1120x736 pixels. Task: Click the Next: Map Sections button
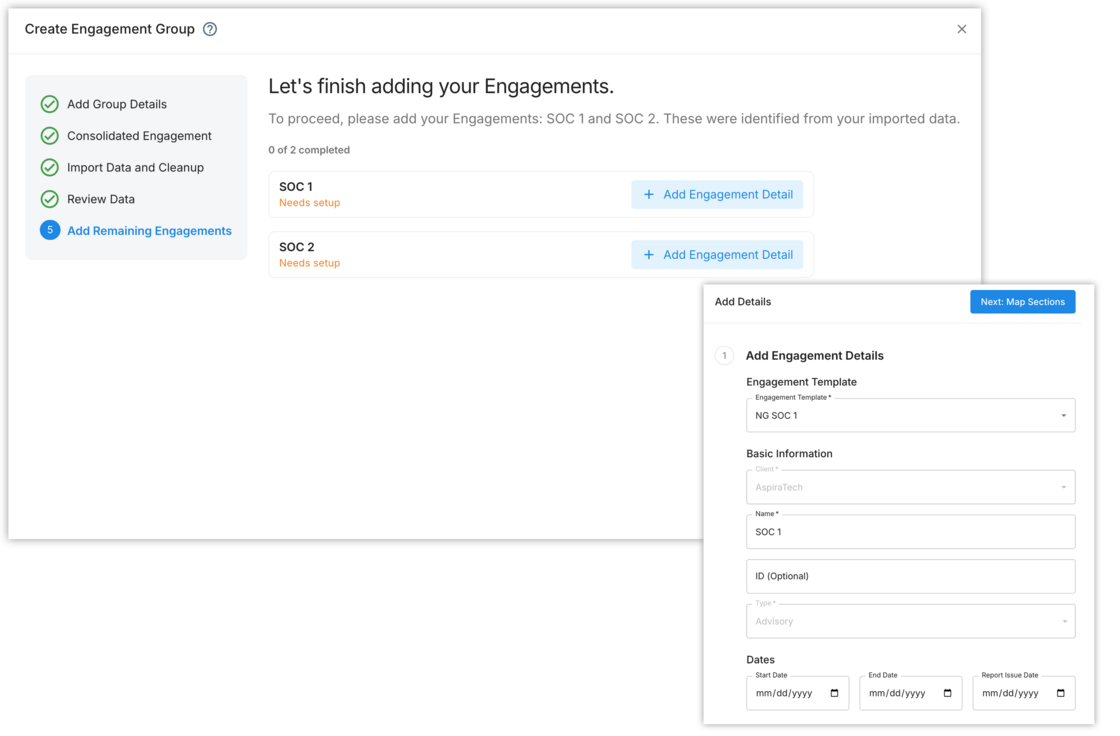(x=1023, y=301)
